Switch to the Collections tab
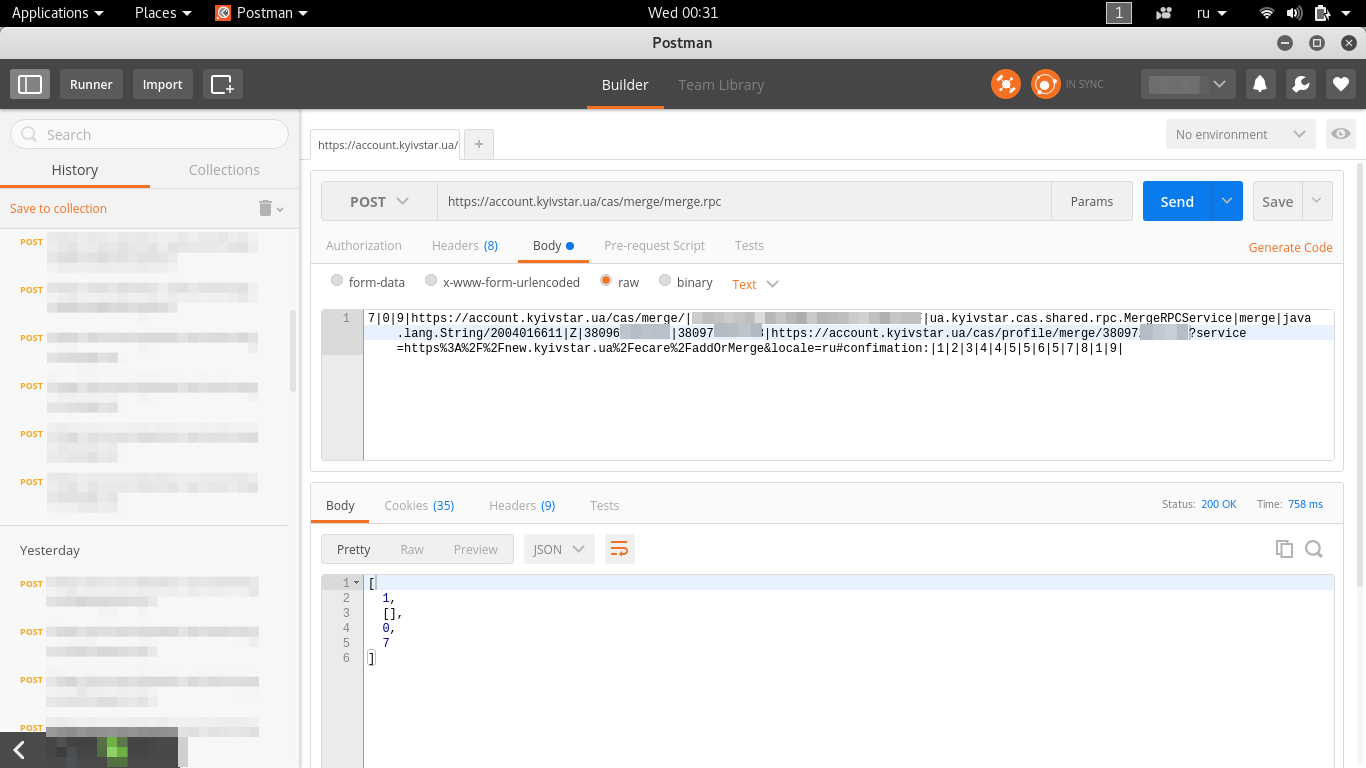The height and width of the screenshot is (768, 1366). coord(224,170)
